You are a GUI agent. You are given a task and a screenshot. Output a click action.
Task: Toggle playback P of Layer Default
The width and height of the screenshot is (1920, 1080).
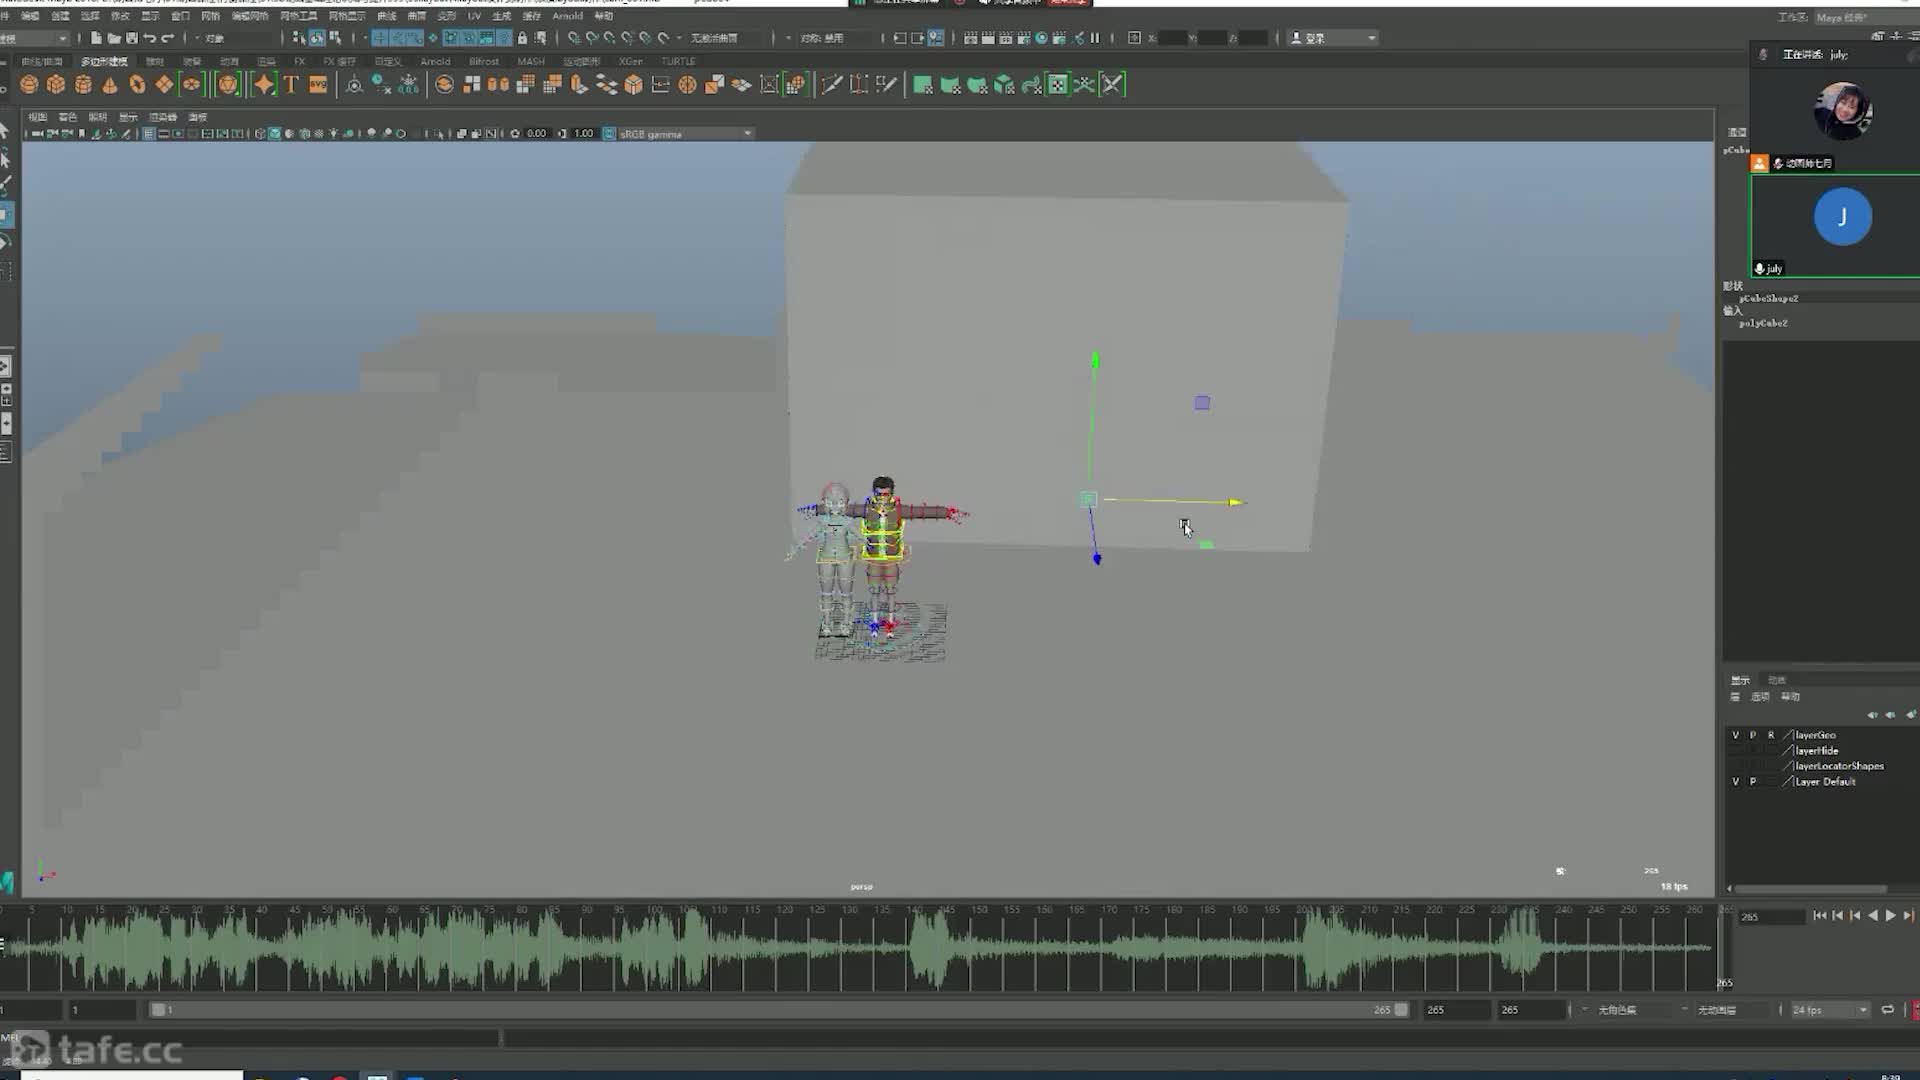pos(1752,782)
